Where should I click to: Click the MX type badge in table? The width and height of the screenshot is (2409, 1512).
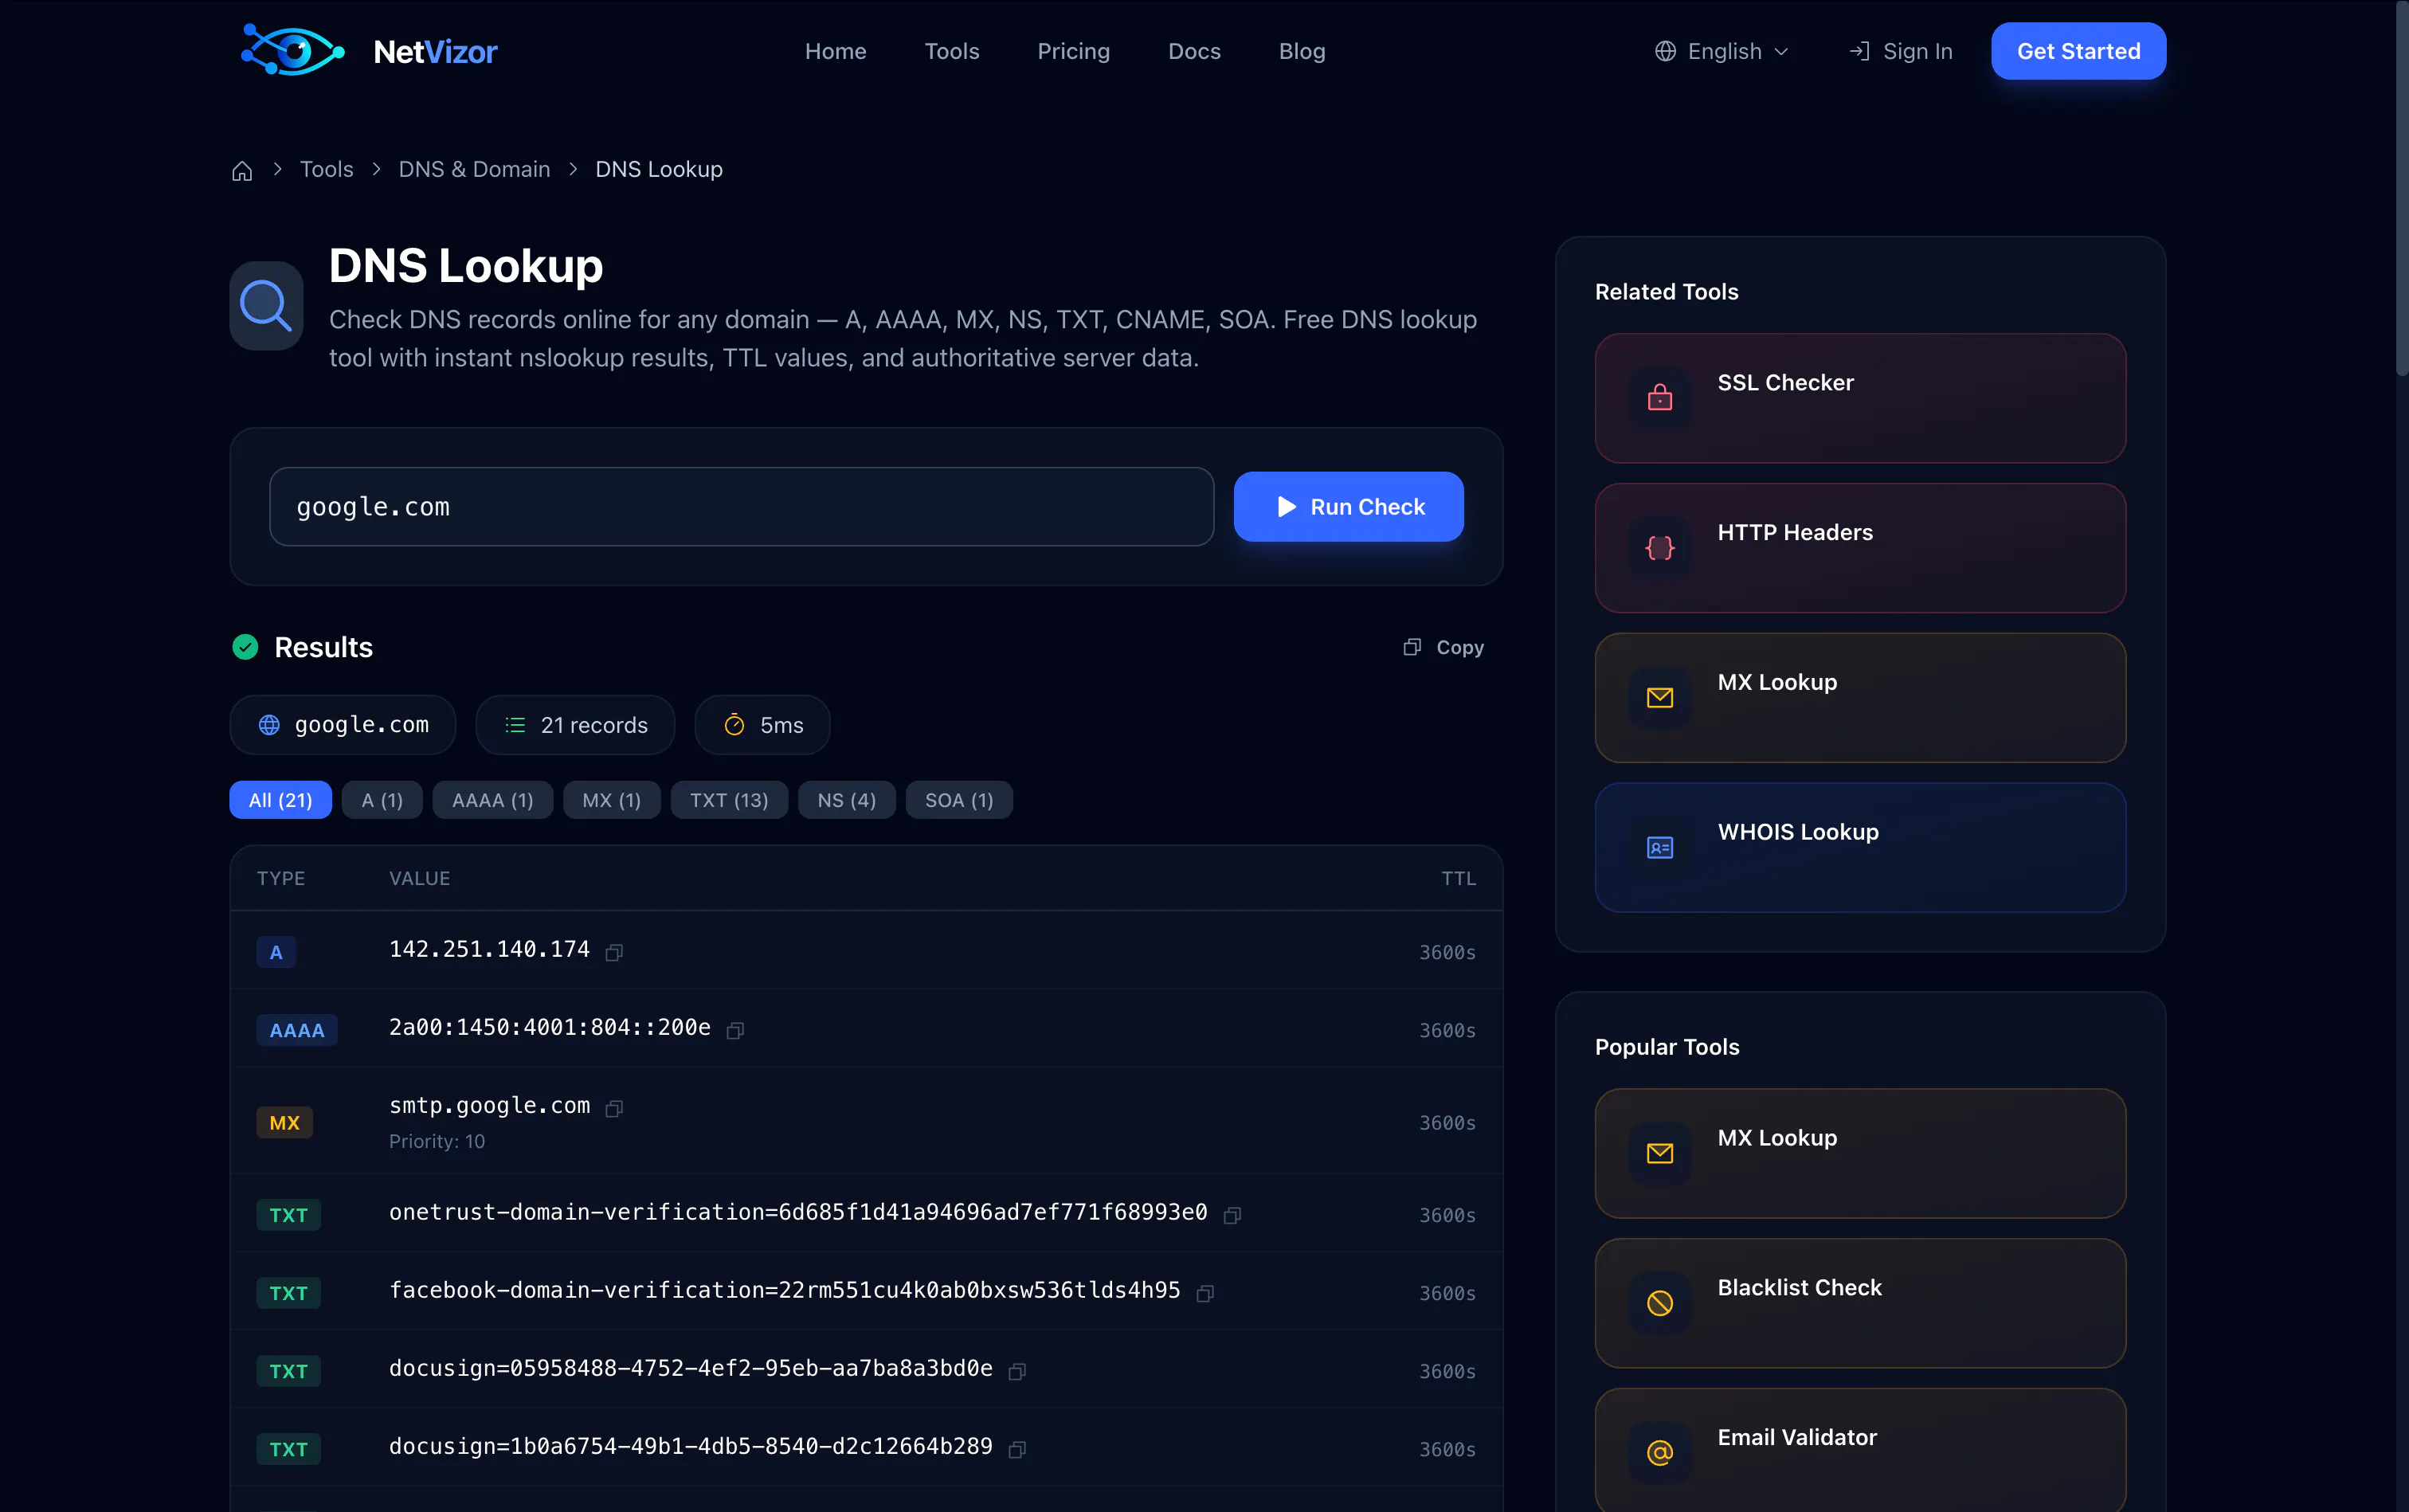pyautogui.click(x=284, y=1122)
